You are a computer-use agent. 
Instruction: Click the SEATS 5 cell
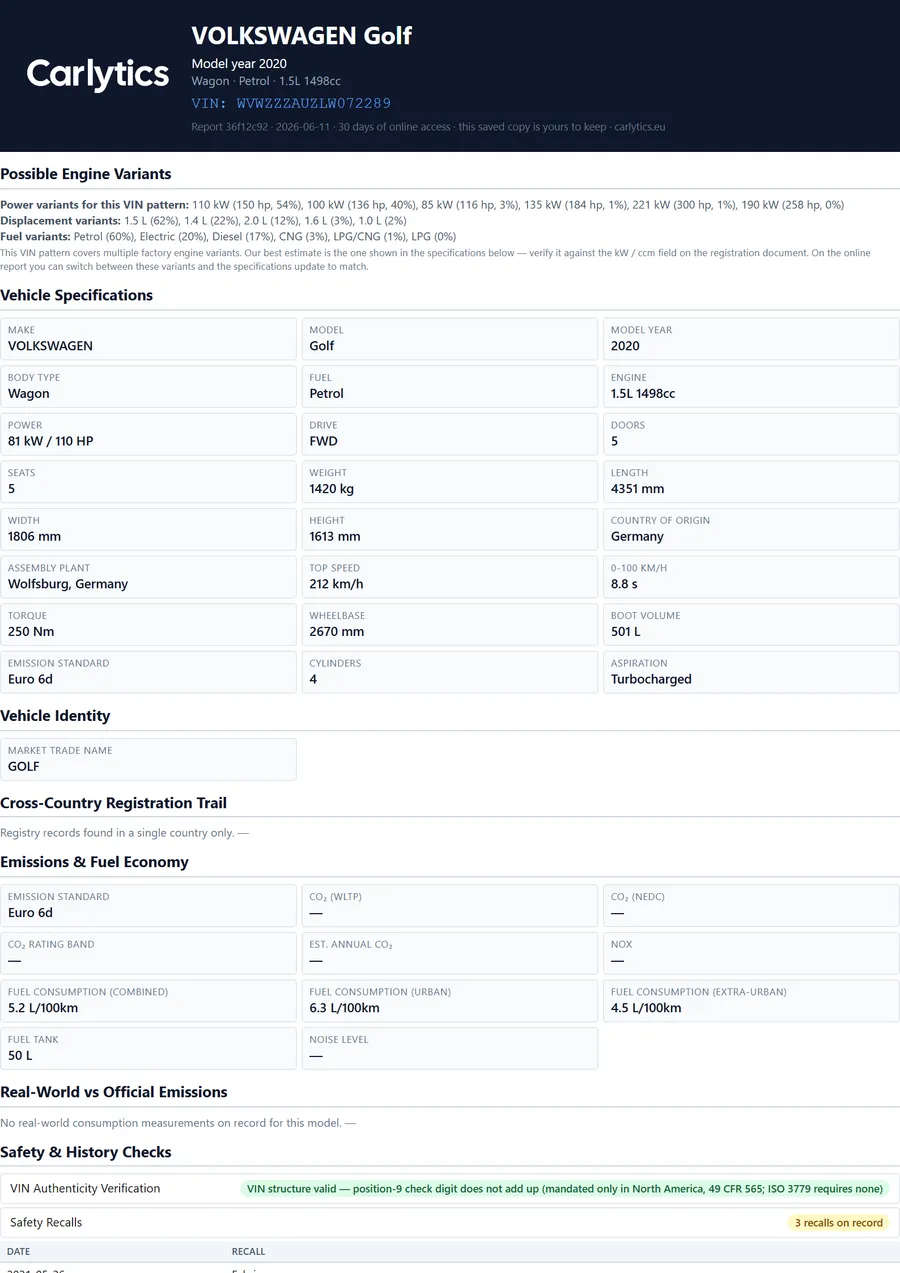pyautogui.click(x=149, y=482)
